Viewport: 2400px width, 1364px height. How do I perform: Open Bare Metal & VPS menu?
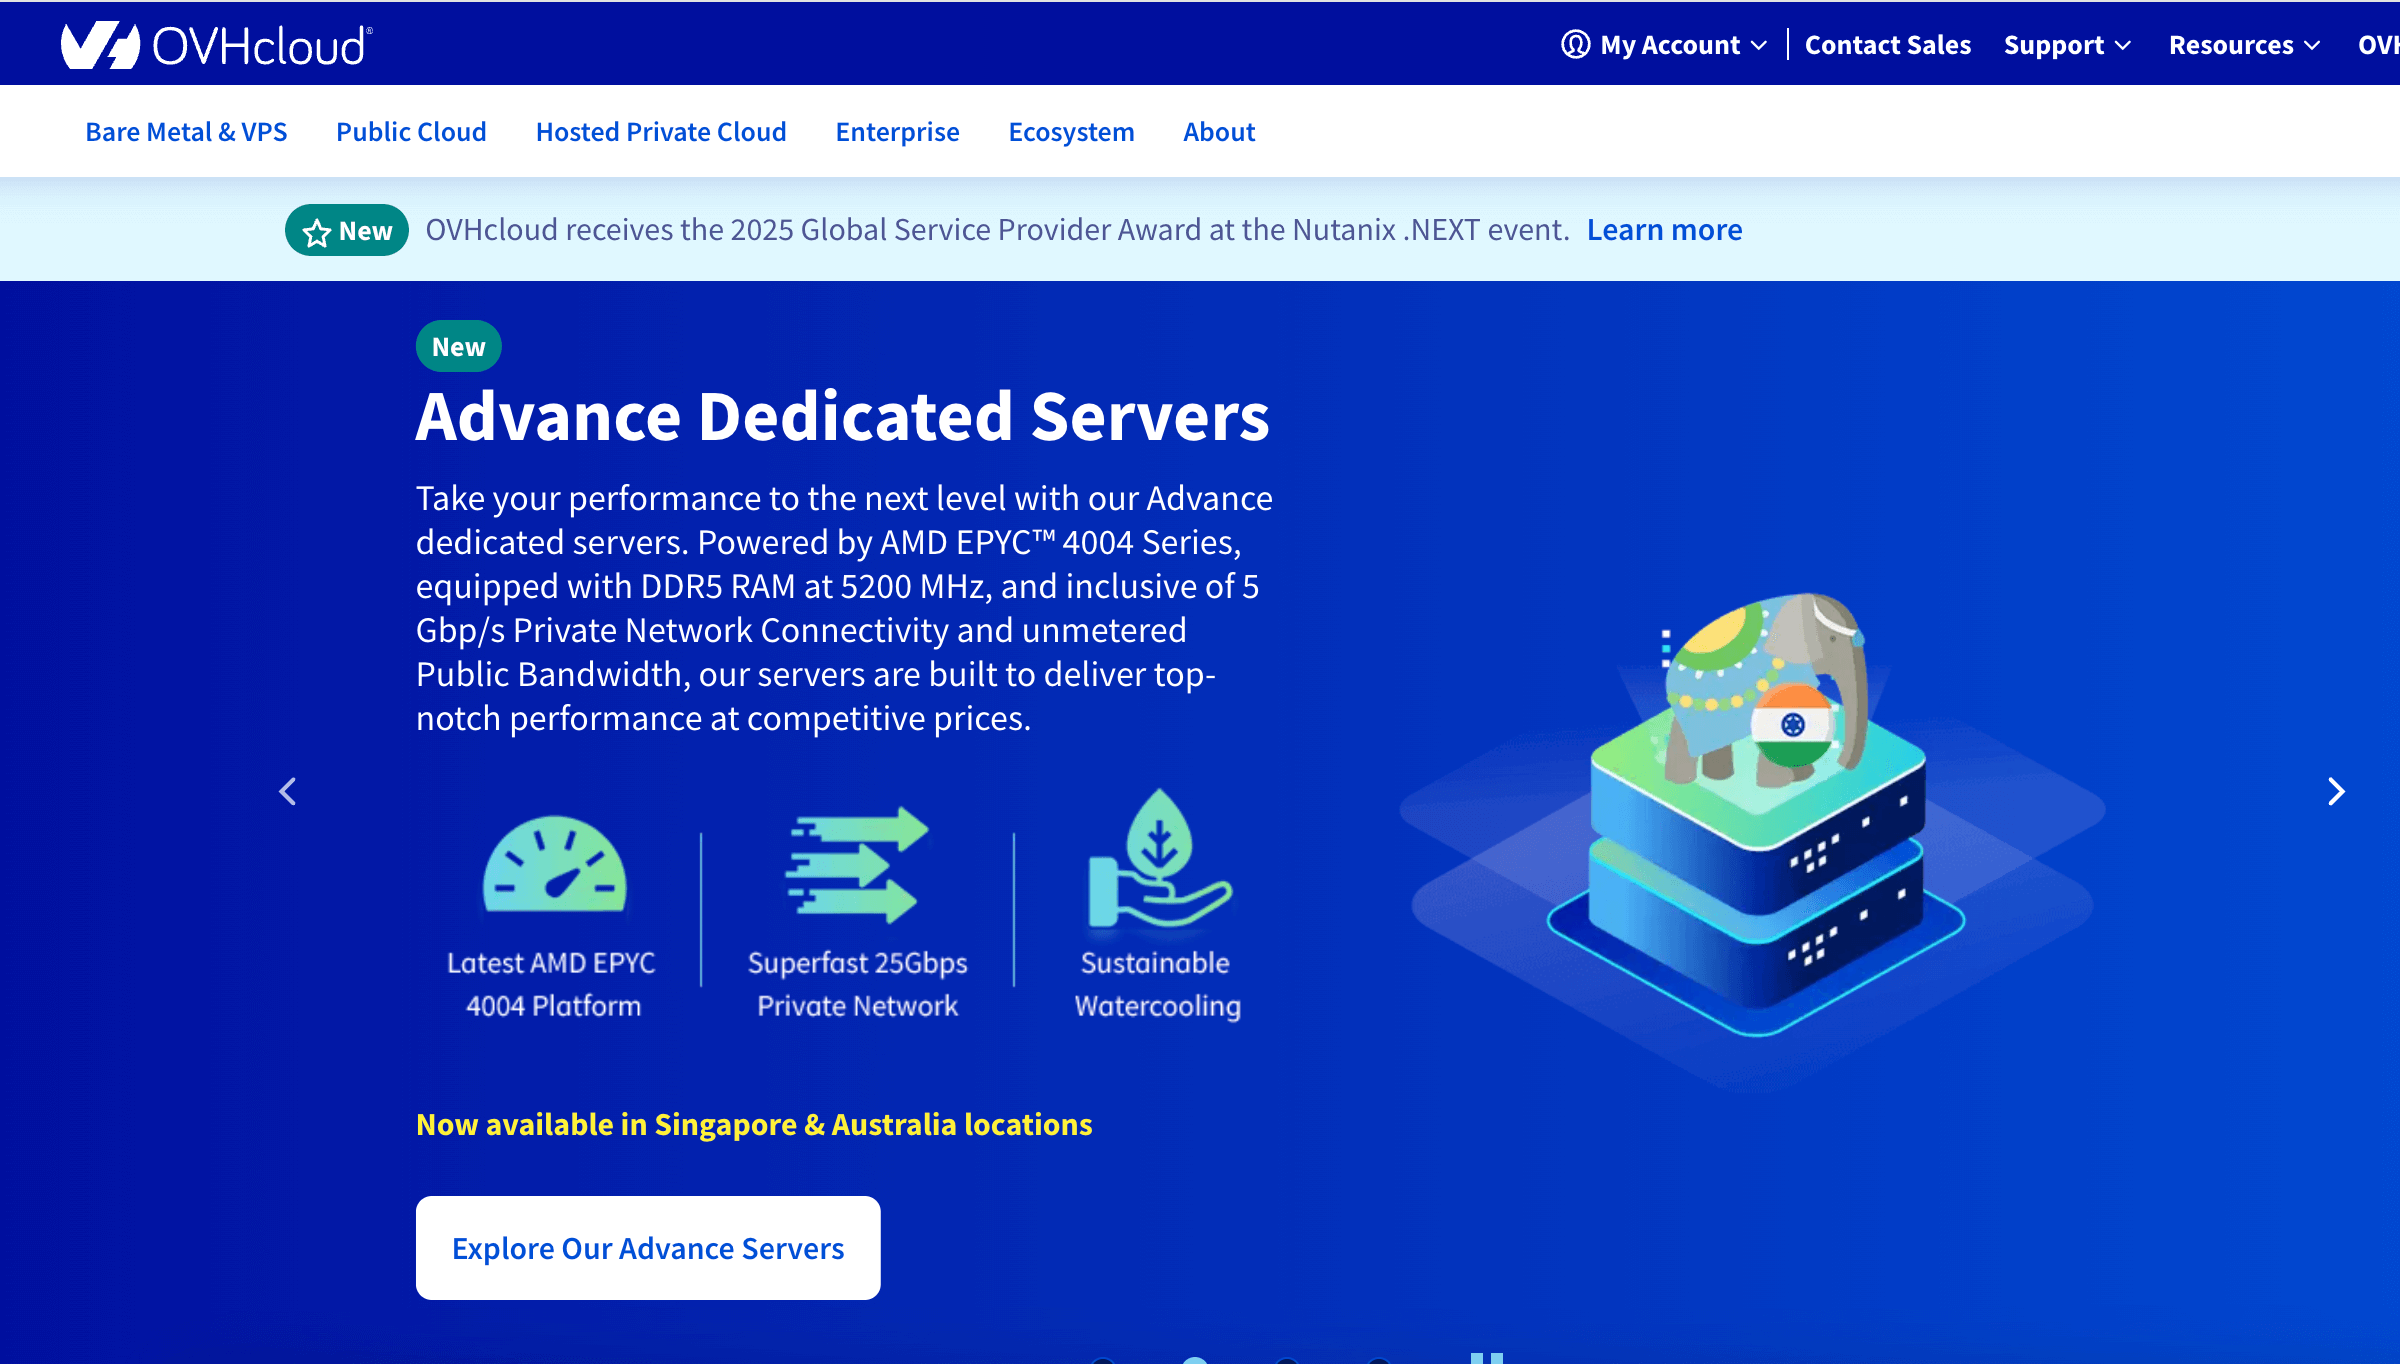186,132
